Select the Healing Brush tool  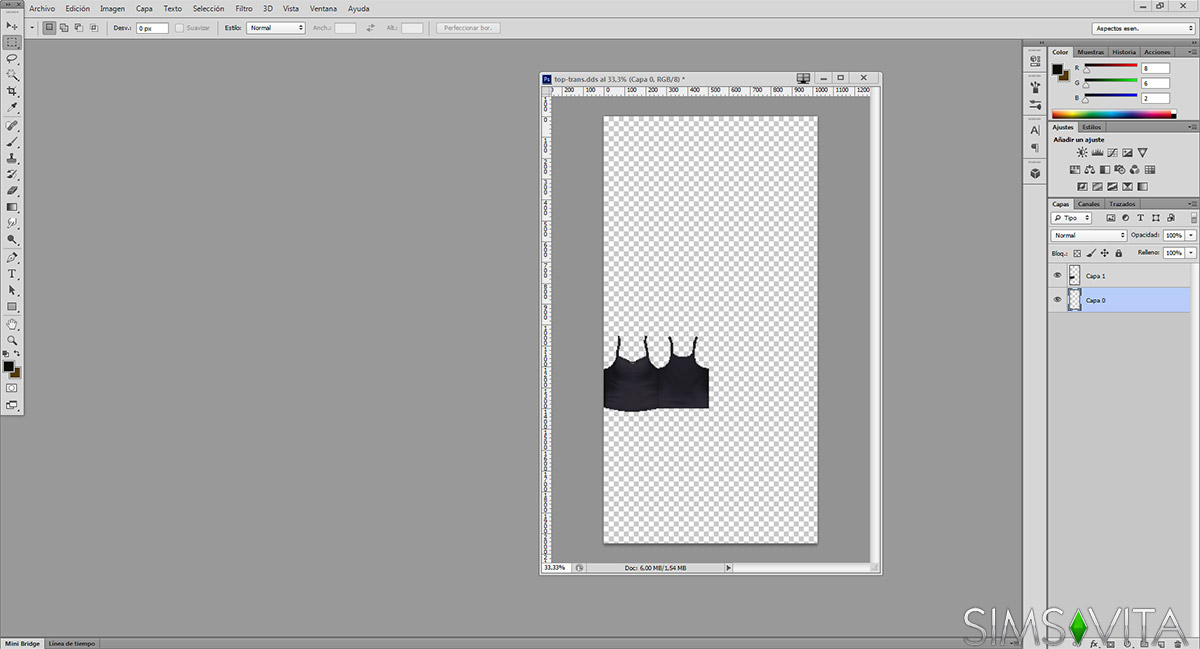click(x=12, y=126)
